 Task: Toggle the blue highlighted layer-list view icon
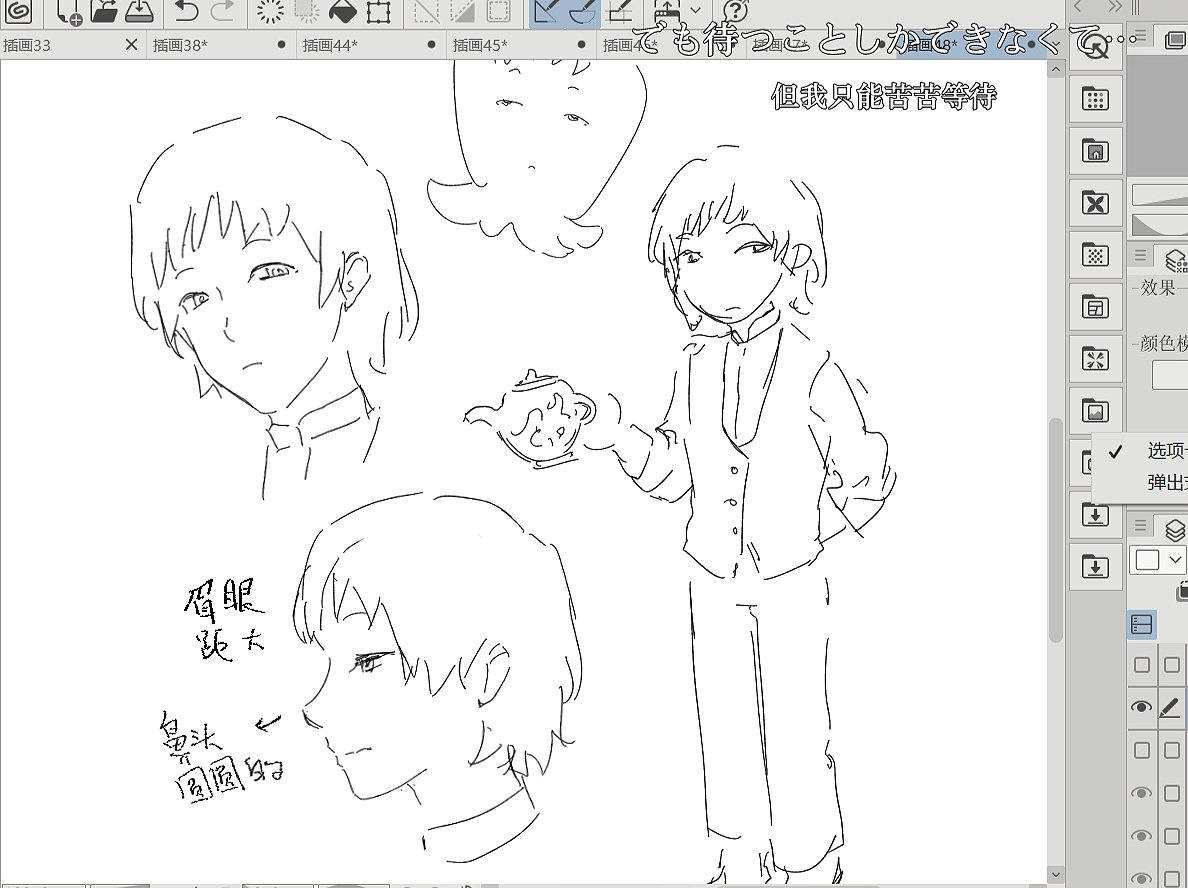coord(1141,624)
